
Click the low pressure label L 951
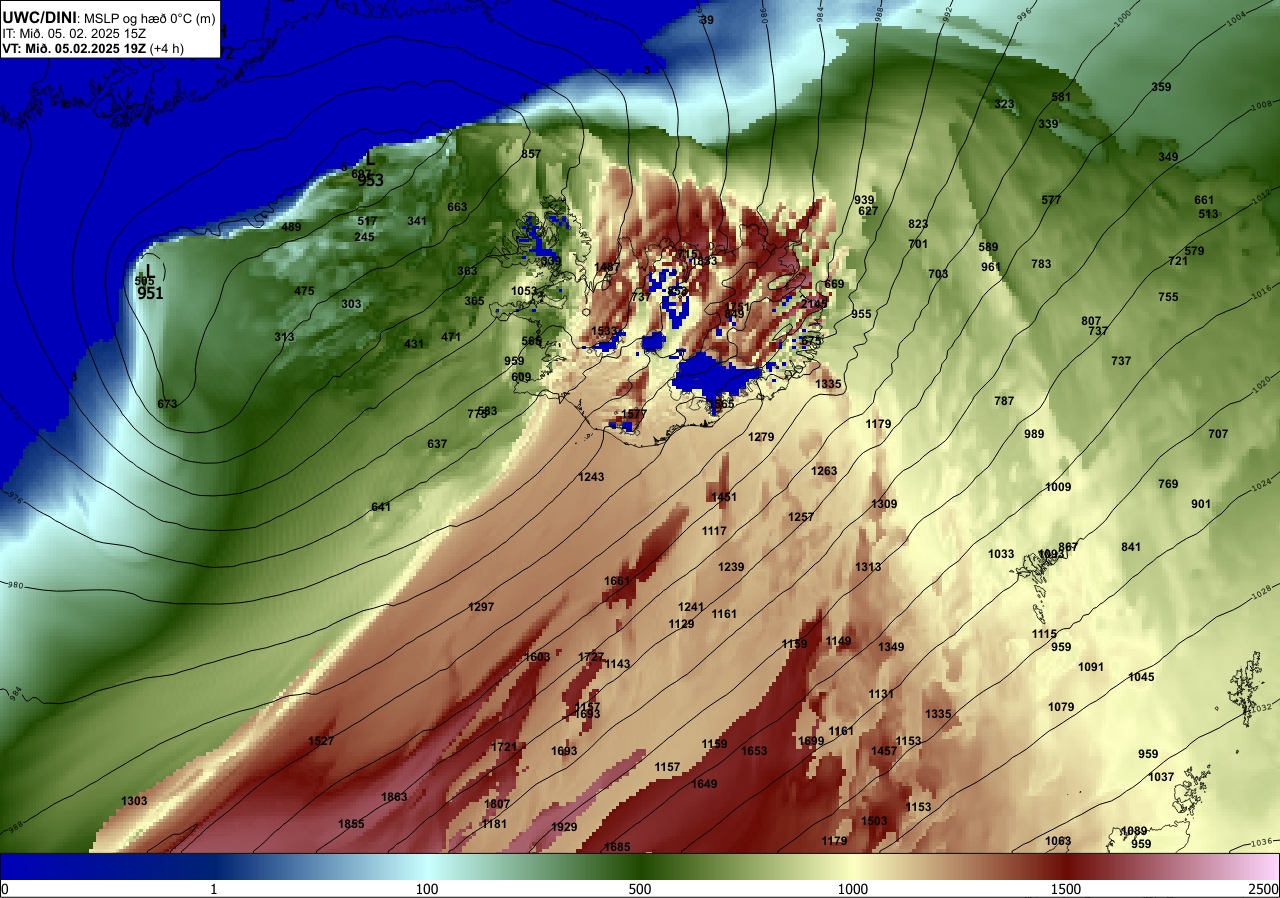point(150,284)
